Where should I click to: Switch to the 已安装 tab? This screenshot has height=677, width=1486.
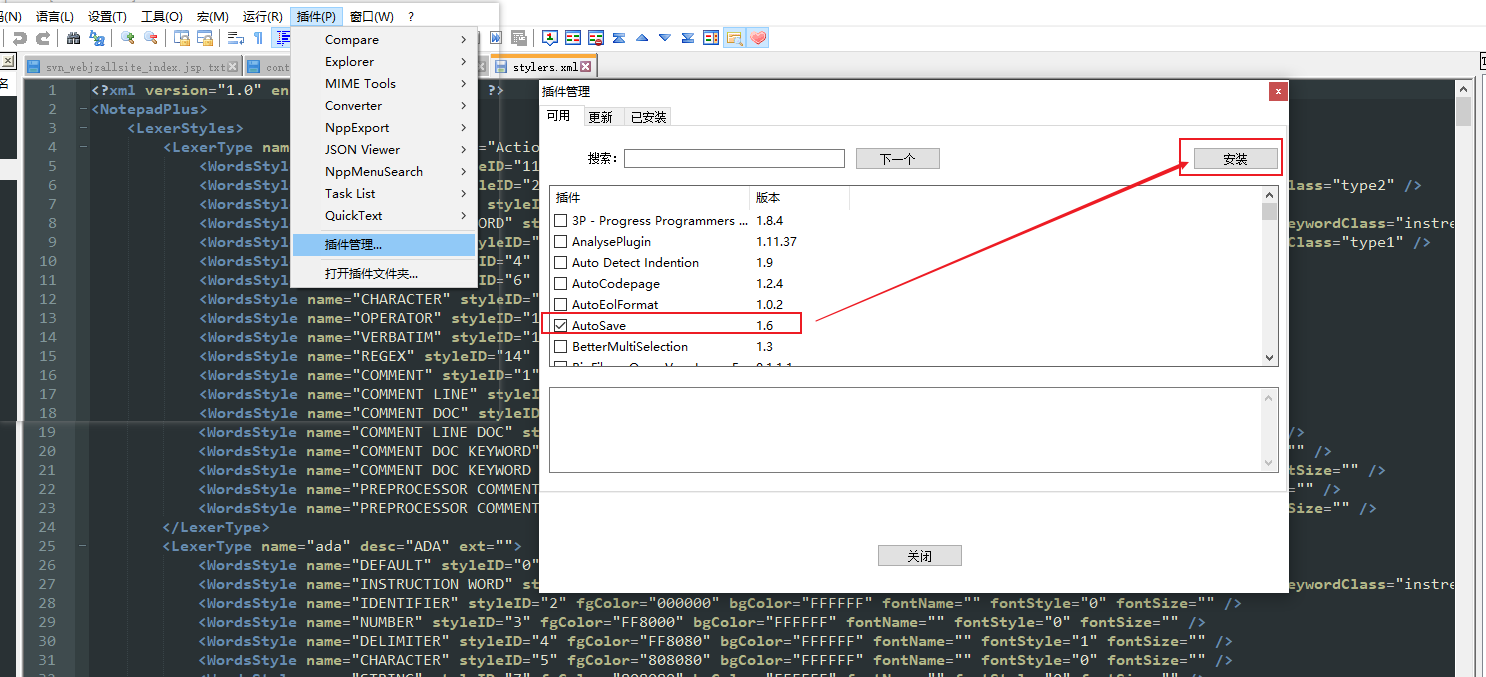649,115
